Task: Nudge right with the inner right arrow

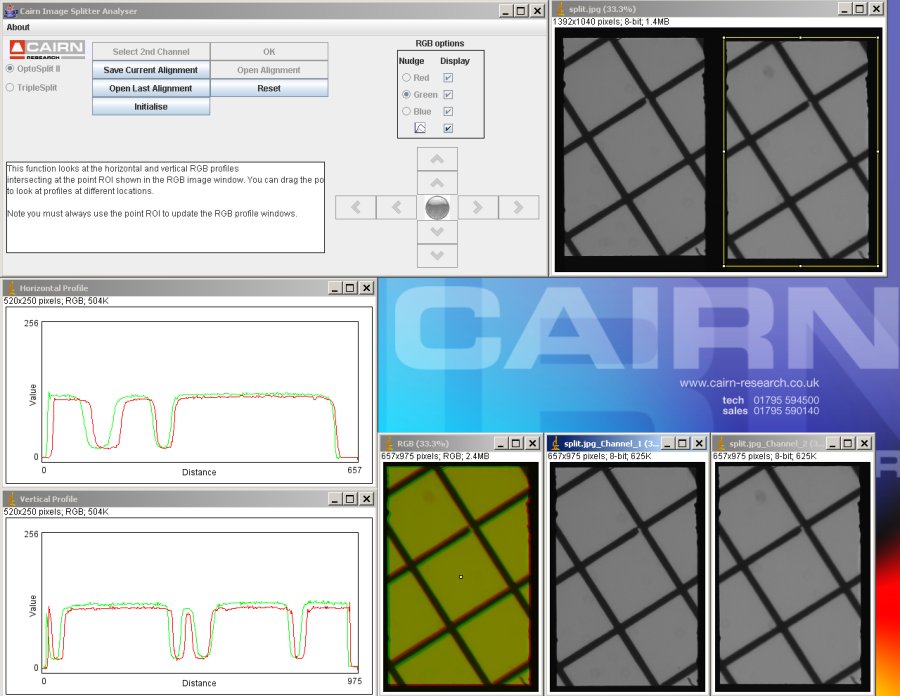Action: [x=478, y=207]
